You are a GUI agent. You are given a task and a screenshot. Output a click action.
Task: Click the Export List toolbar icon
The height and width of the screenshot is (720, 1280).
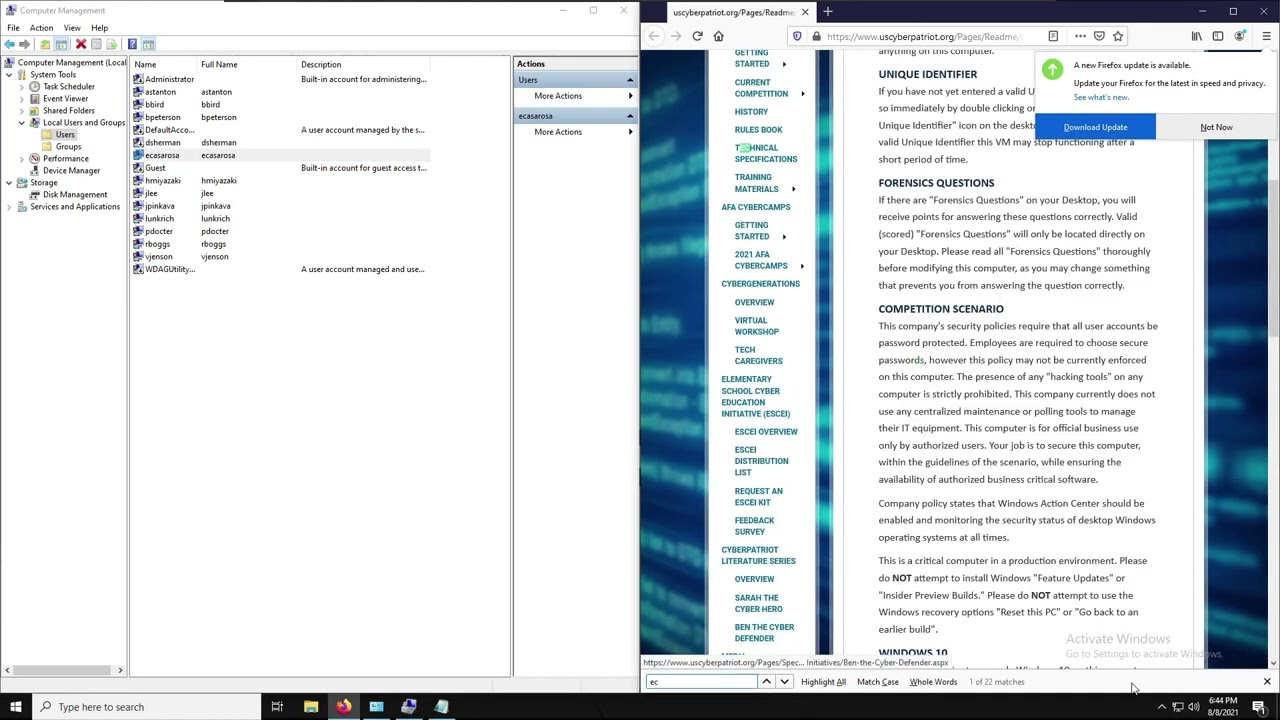click(x=112, y=44)
